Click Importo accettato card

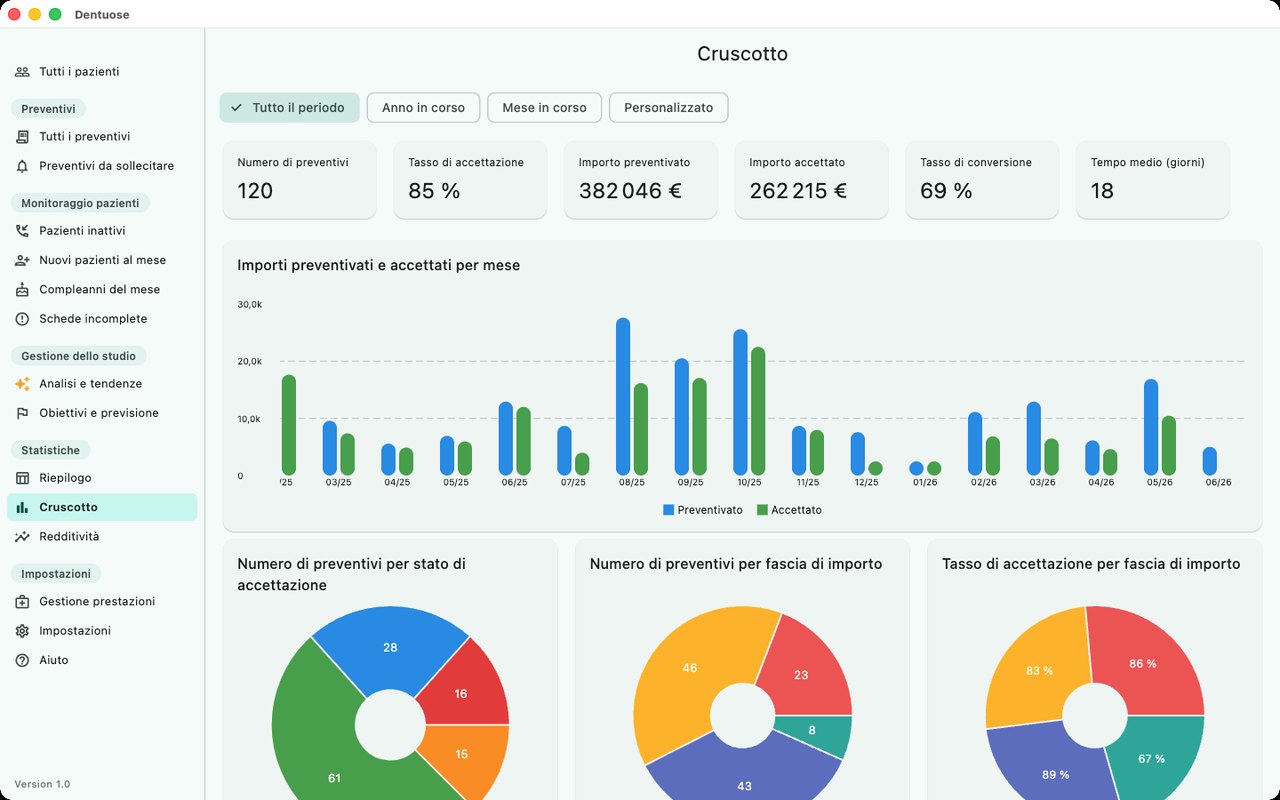pyautogui.click(x=811, y=179)
